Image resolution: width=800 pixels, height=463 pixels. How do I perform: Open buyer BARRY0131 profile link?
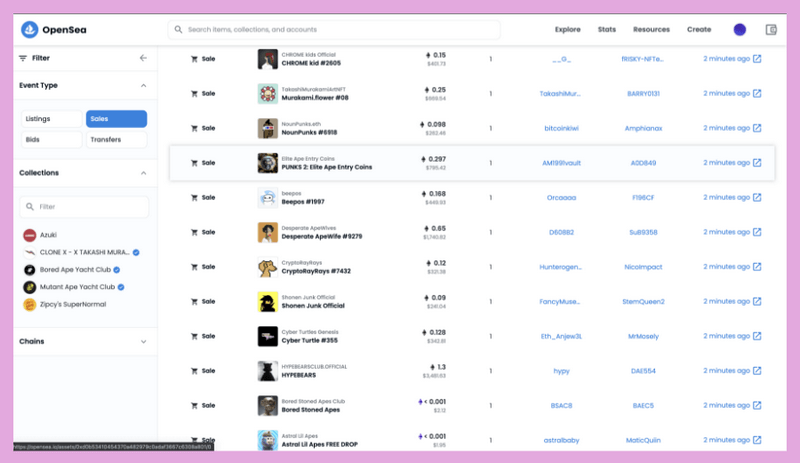pos(643,93)
